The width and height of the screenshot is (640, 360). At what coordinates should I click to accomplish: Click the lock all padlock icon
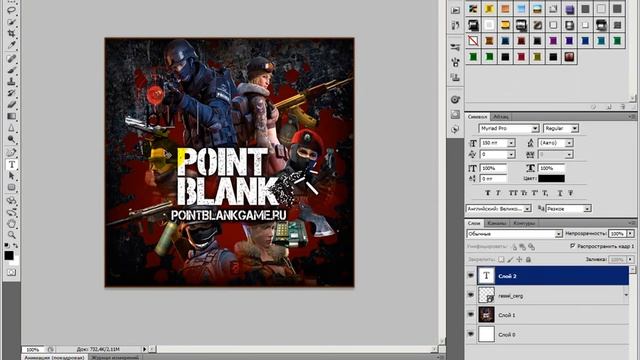[x=528, y=259]
